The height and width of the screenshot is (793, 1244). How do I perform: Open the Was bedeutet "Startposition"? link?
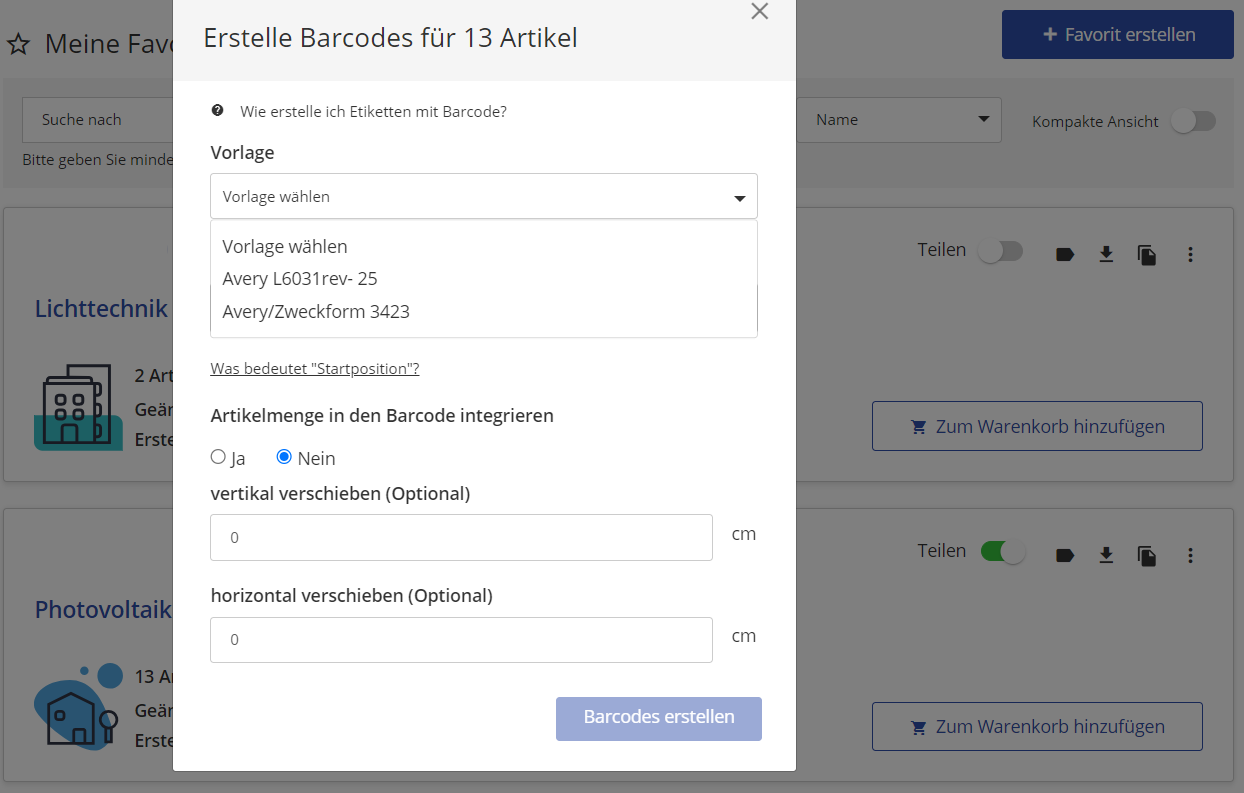(x=314, y=369)
